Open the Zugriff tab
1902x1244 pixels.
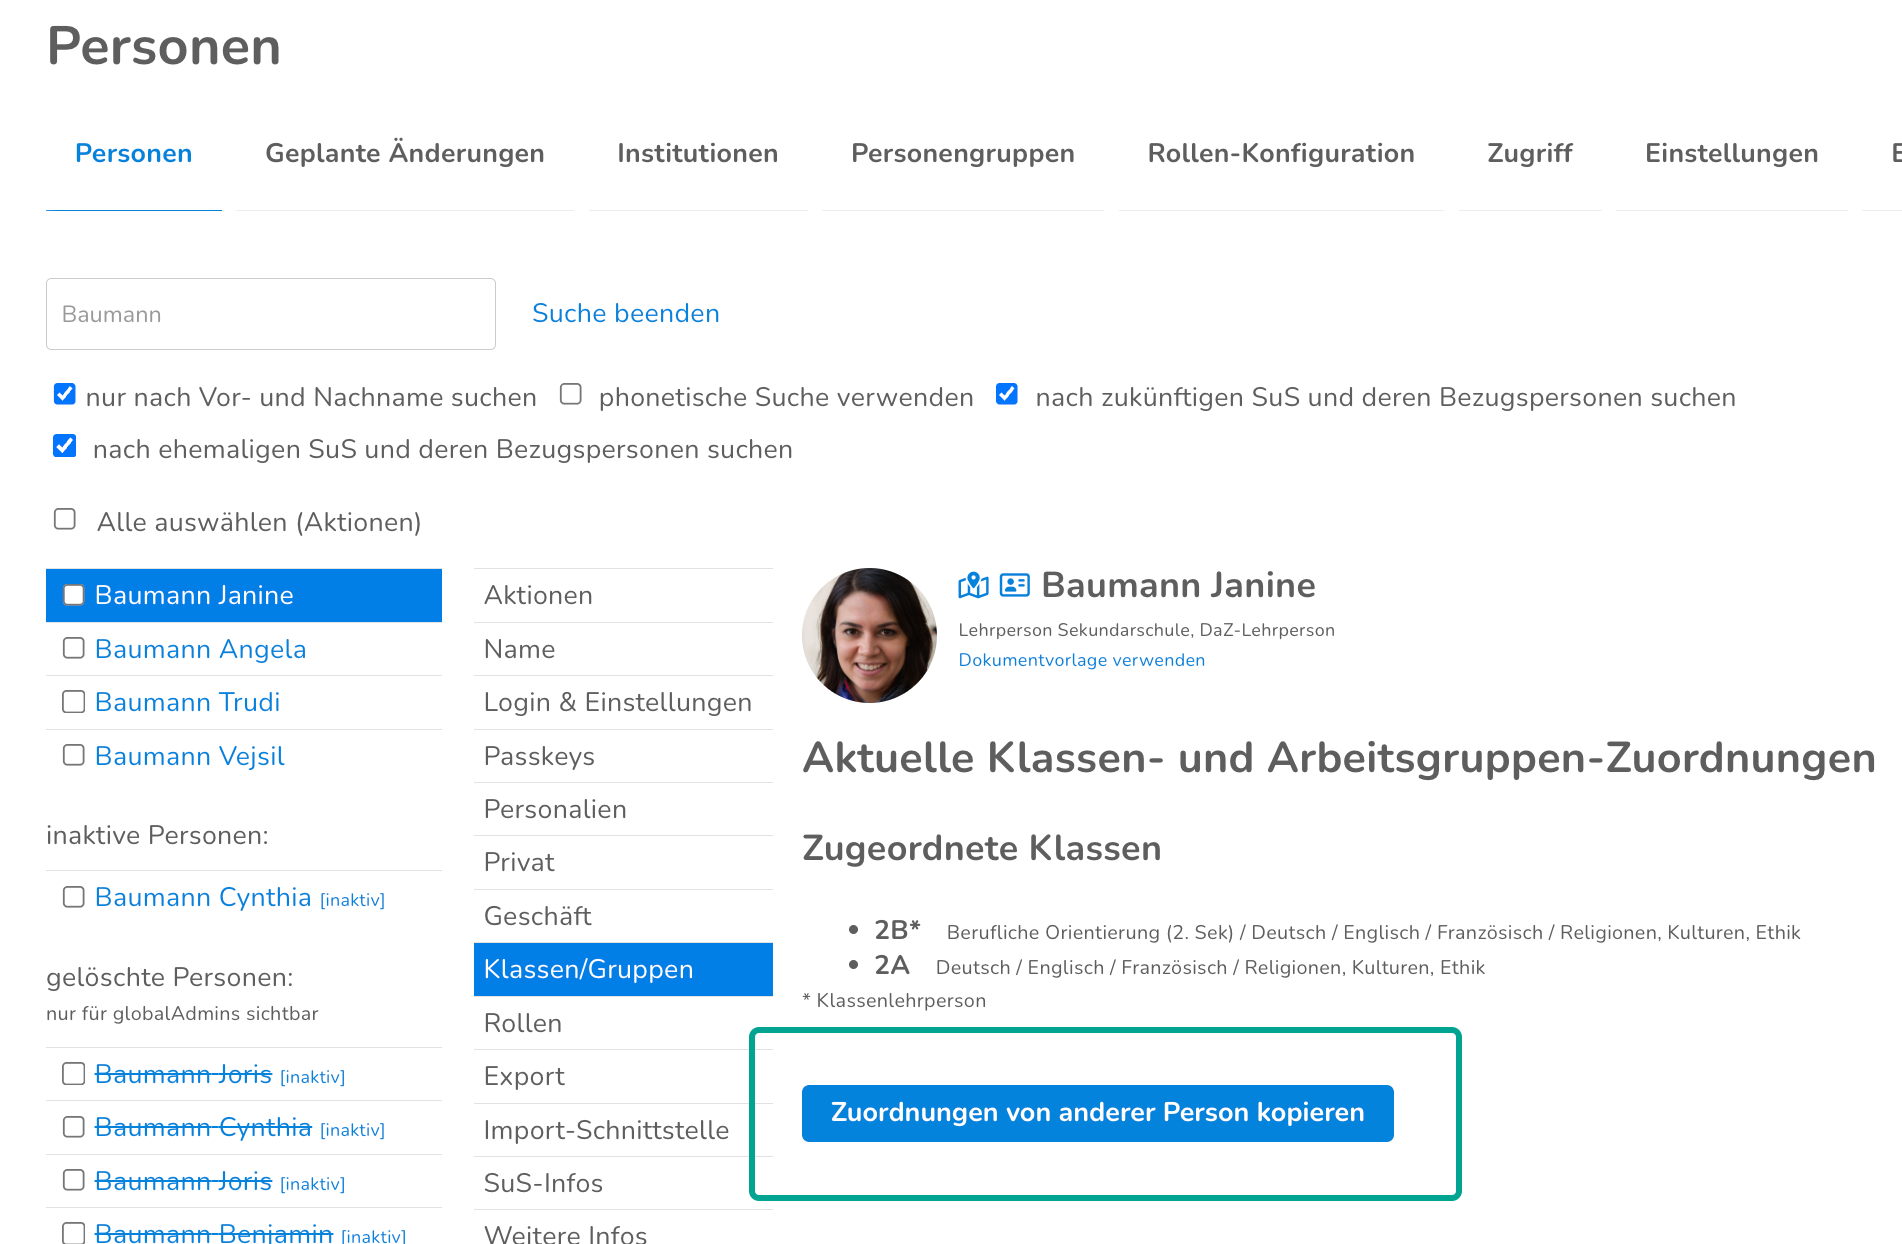pyautogui.click(x=1530, y=153)
